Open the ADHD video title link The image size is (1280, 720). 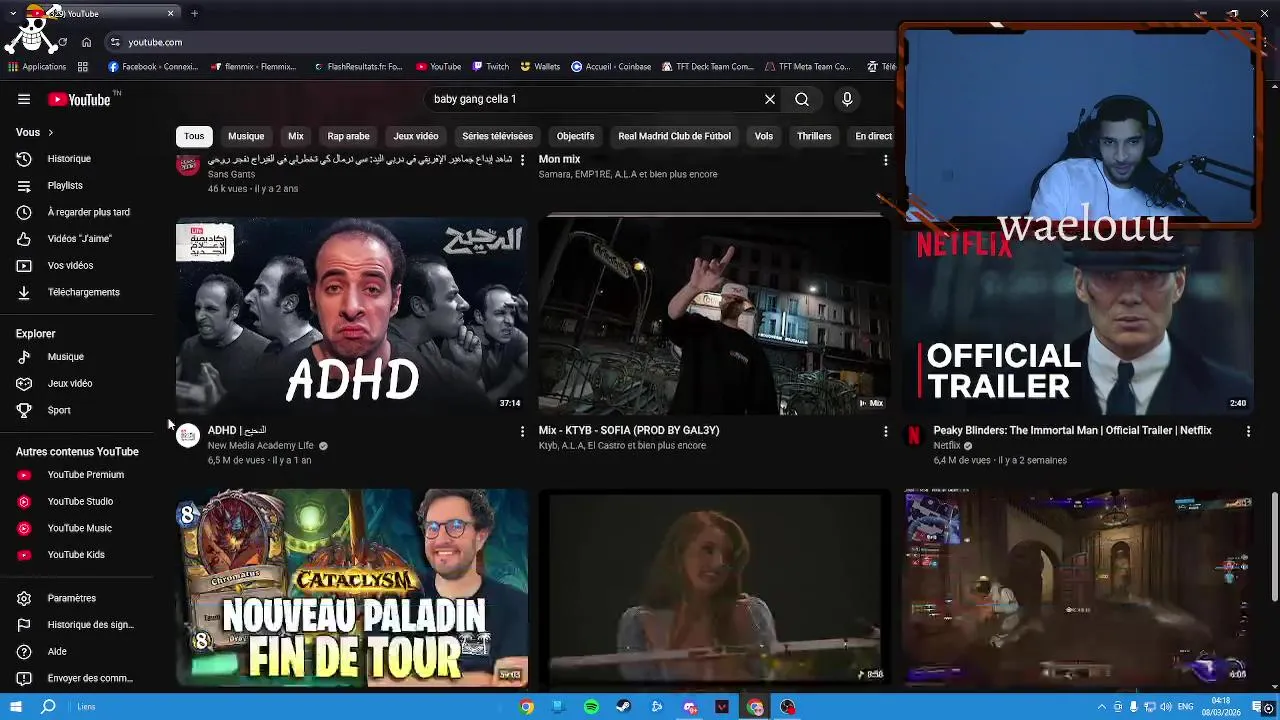[x=237, y=430]
